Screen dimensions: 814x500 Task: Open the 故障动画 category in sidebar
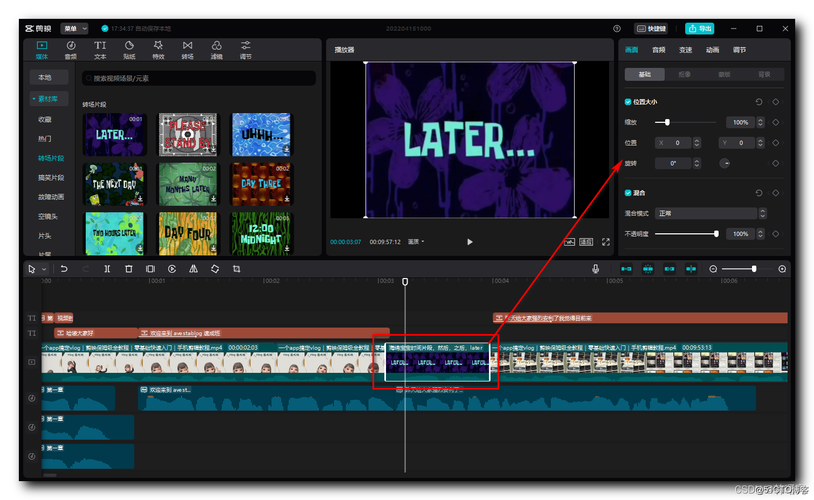coord(51,197)
